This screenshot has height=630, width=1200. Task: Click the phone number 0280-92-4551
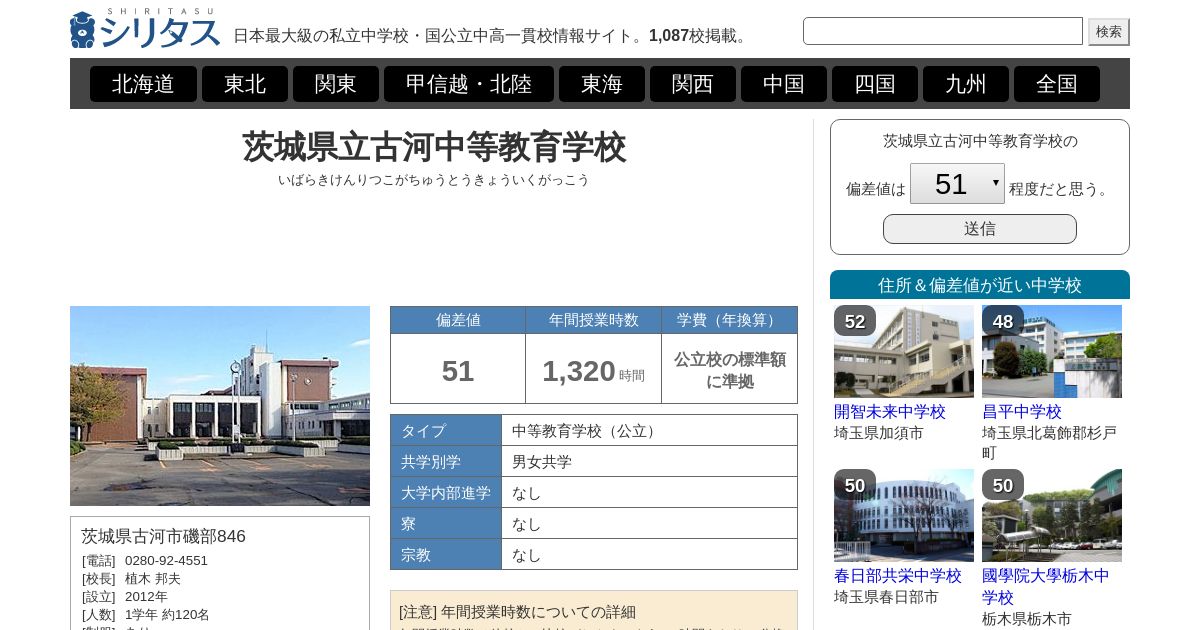tap(166, 561)
